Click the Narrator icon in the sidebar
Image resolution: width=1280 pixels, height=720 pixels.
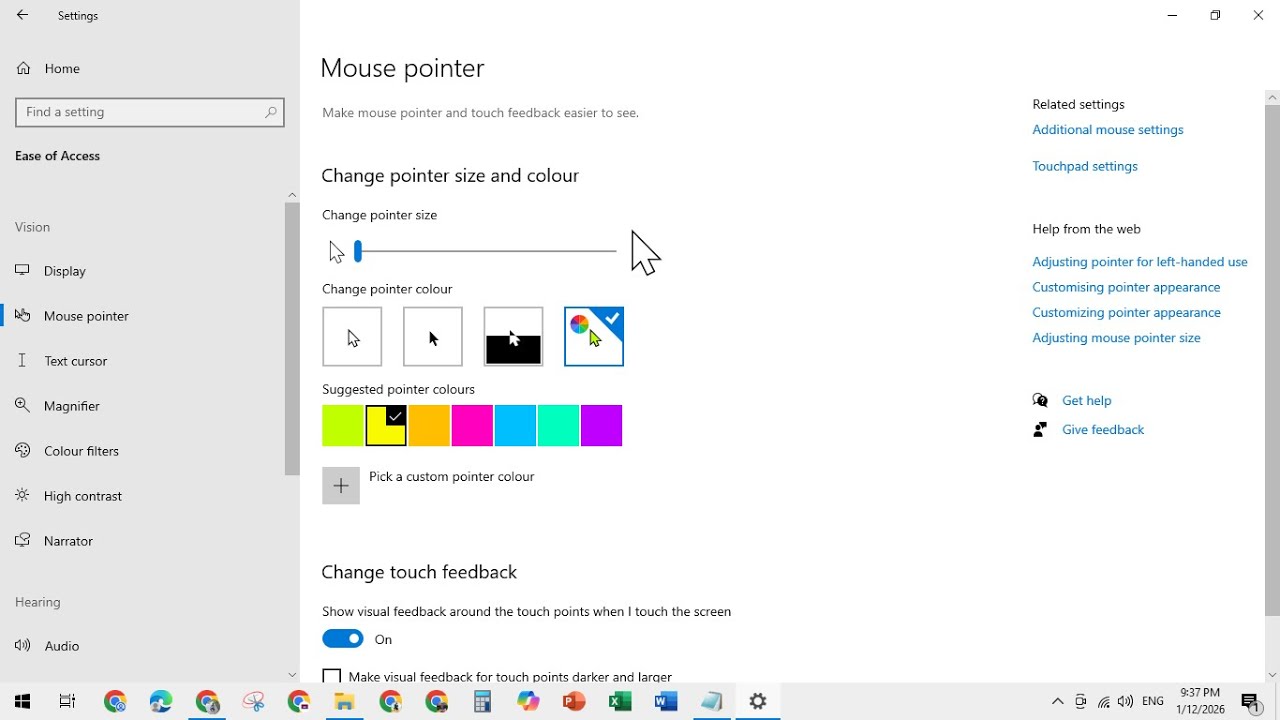pyautogui.click(x=22, y=541)
